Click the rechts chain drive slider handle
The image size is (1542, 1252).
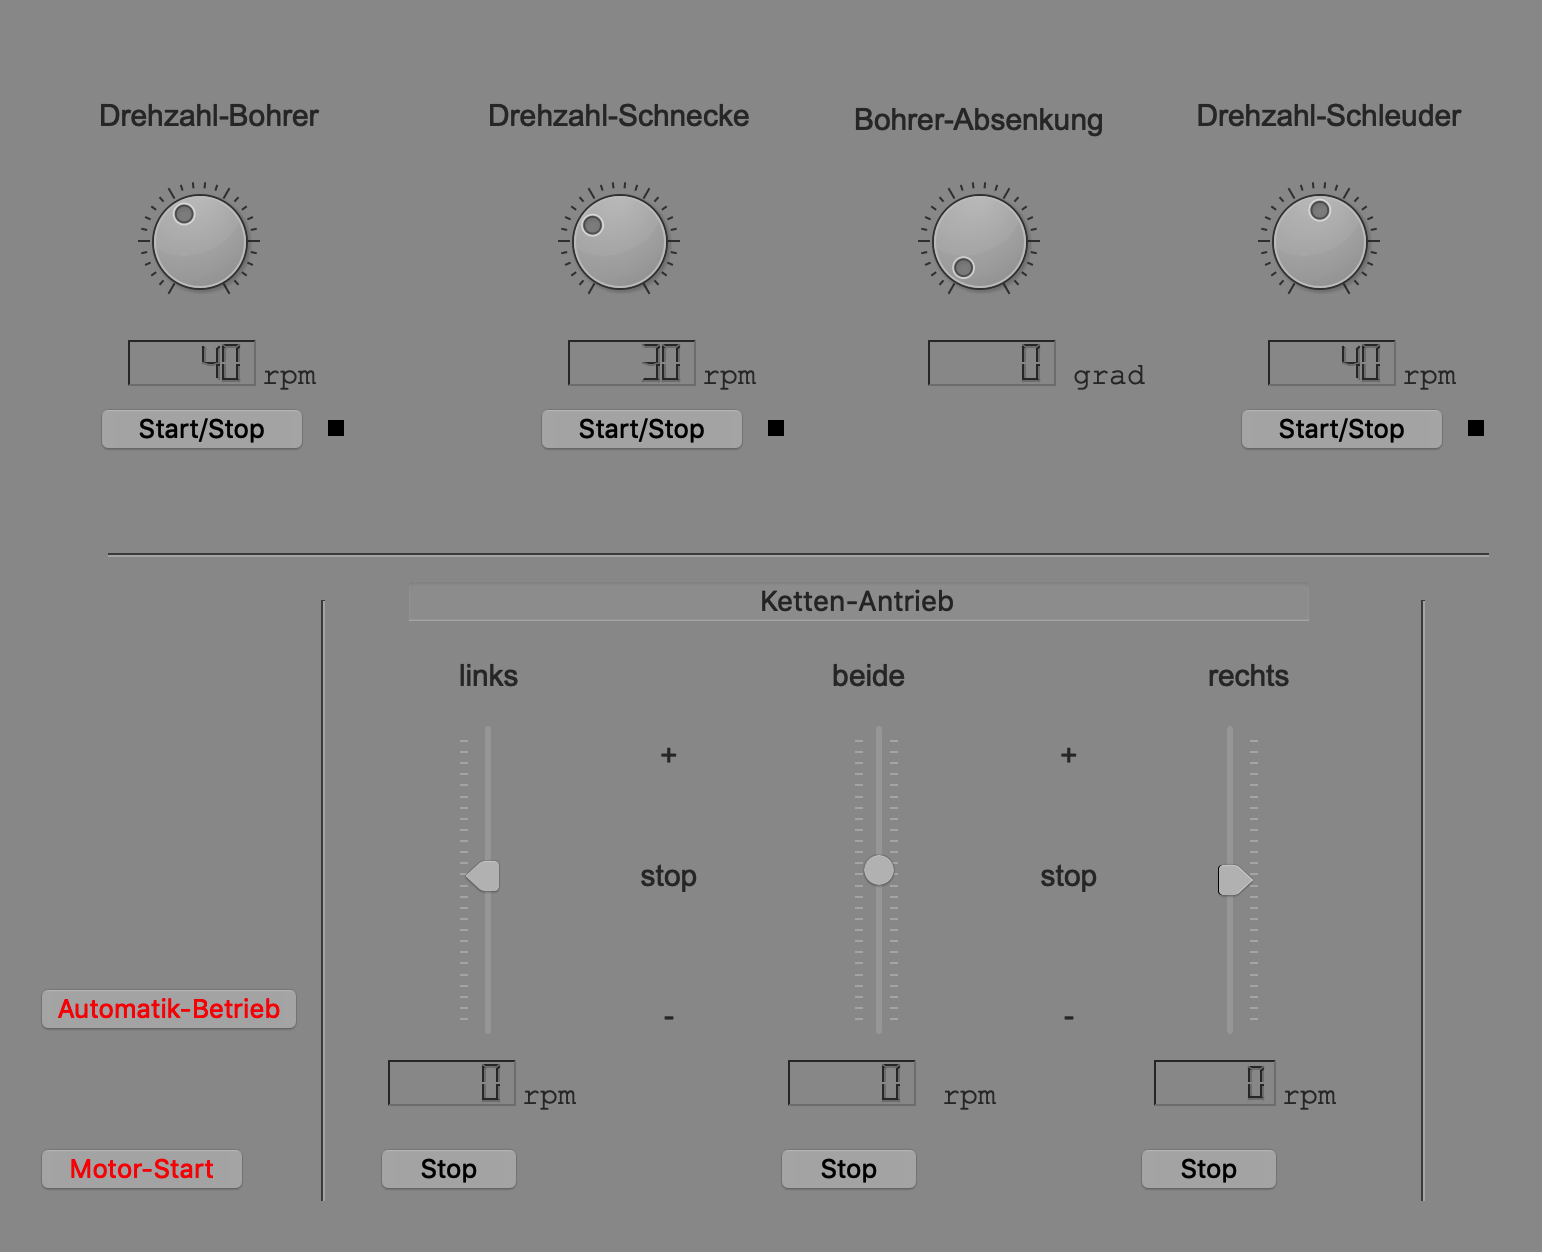1234,880
